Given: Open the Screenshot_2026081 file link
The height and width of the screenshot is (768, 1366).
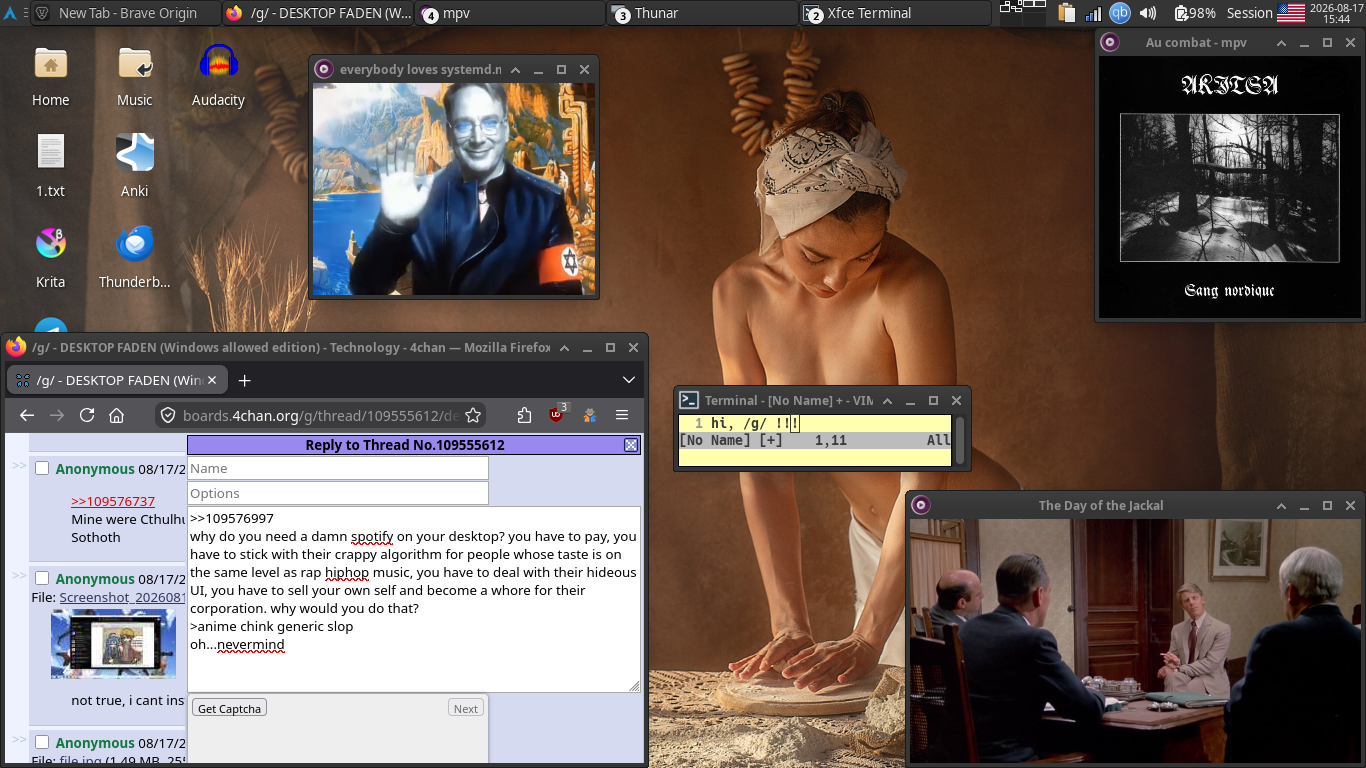Looking at the screenshot, I should pyautogui.click(x=121, y=597).
